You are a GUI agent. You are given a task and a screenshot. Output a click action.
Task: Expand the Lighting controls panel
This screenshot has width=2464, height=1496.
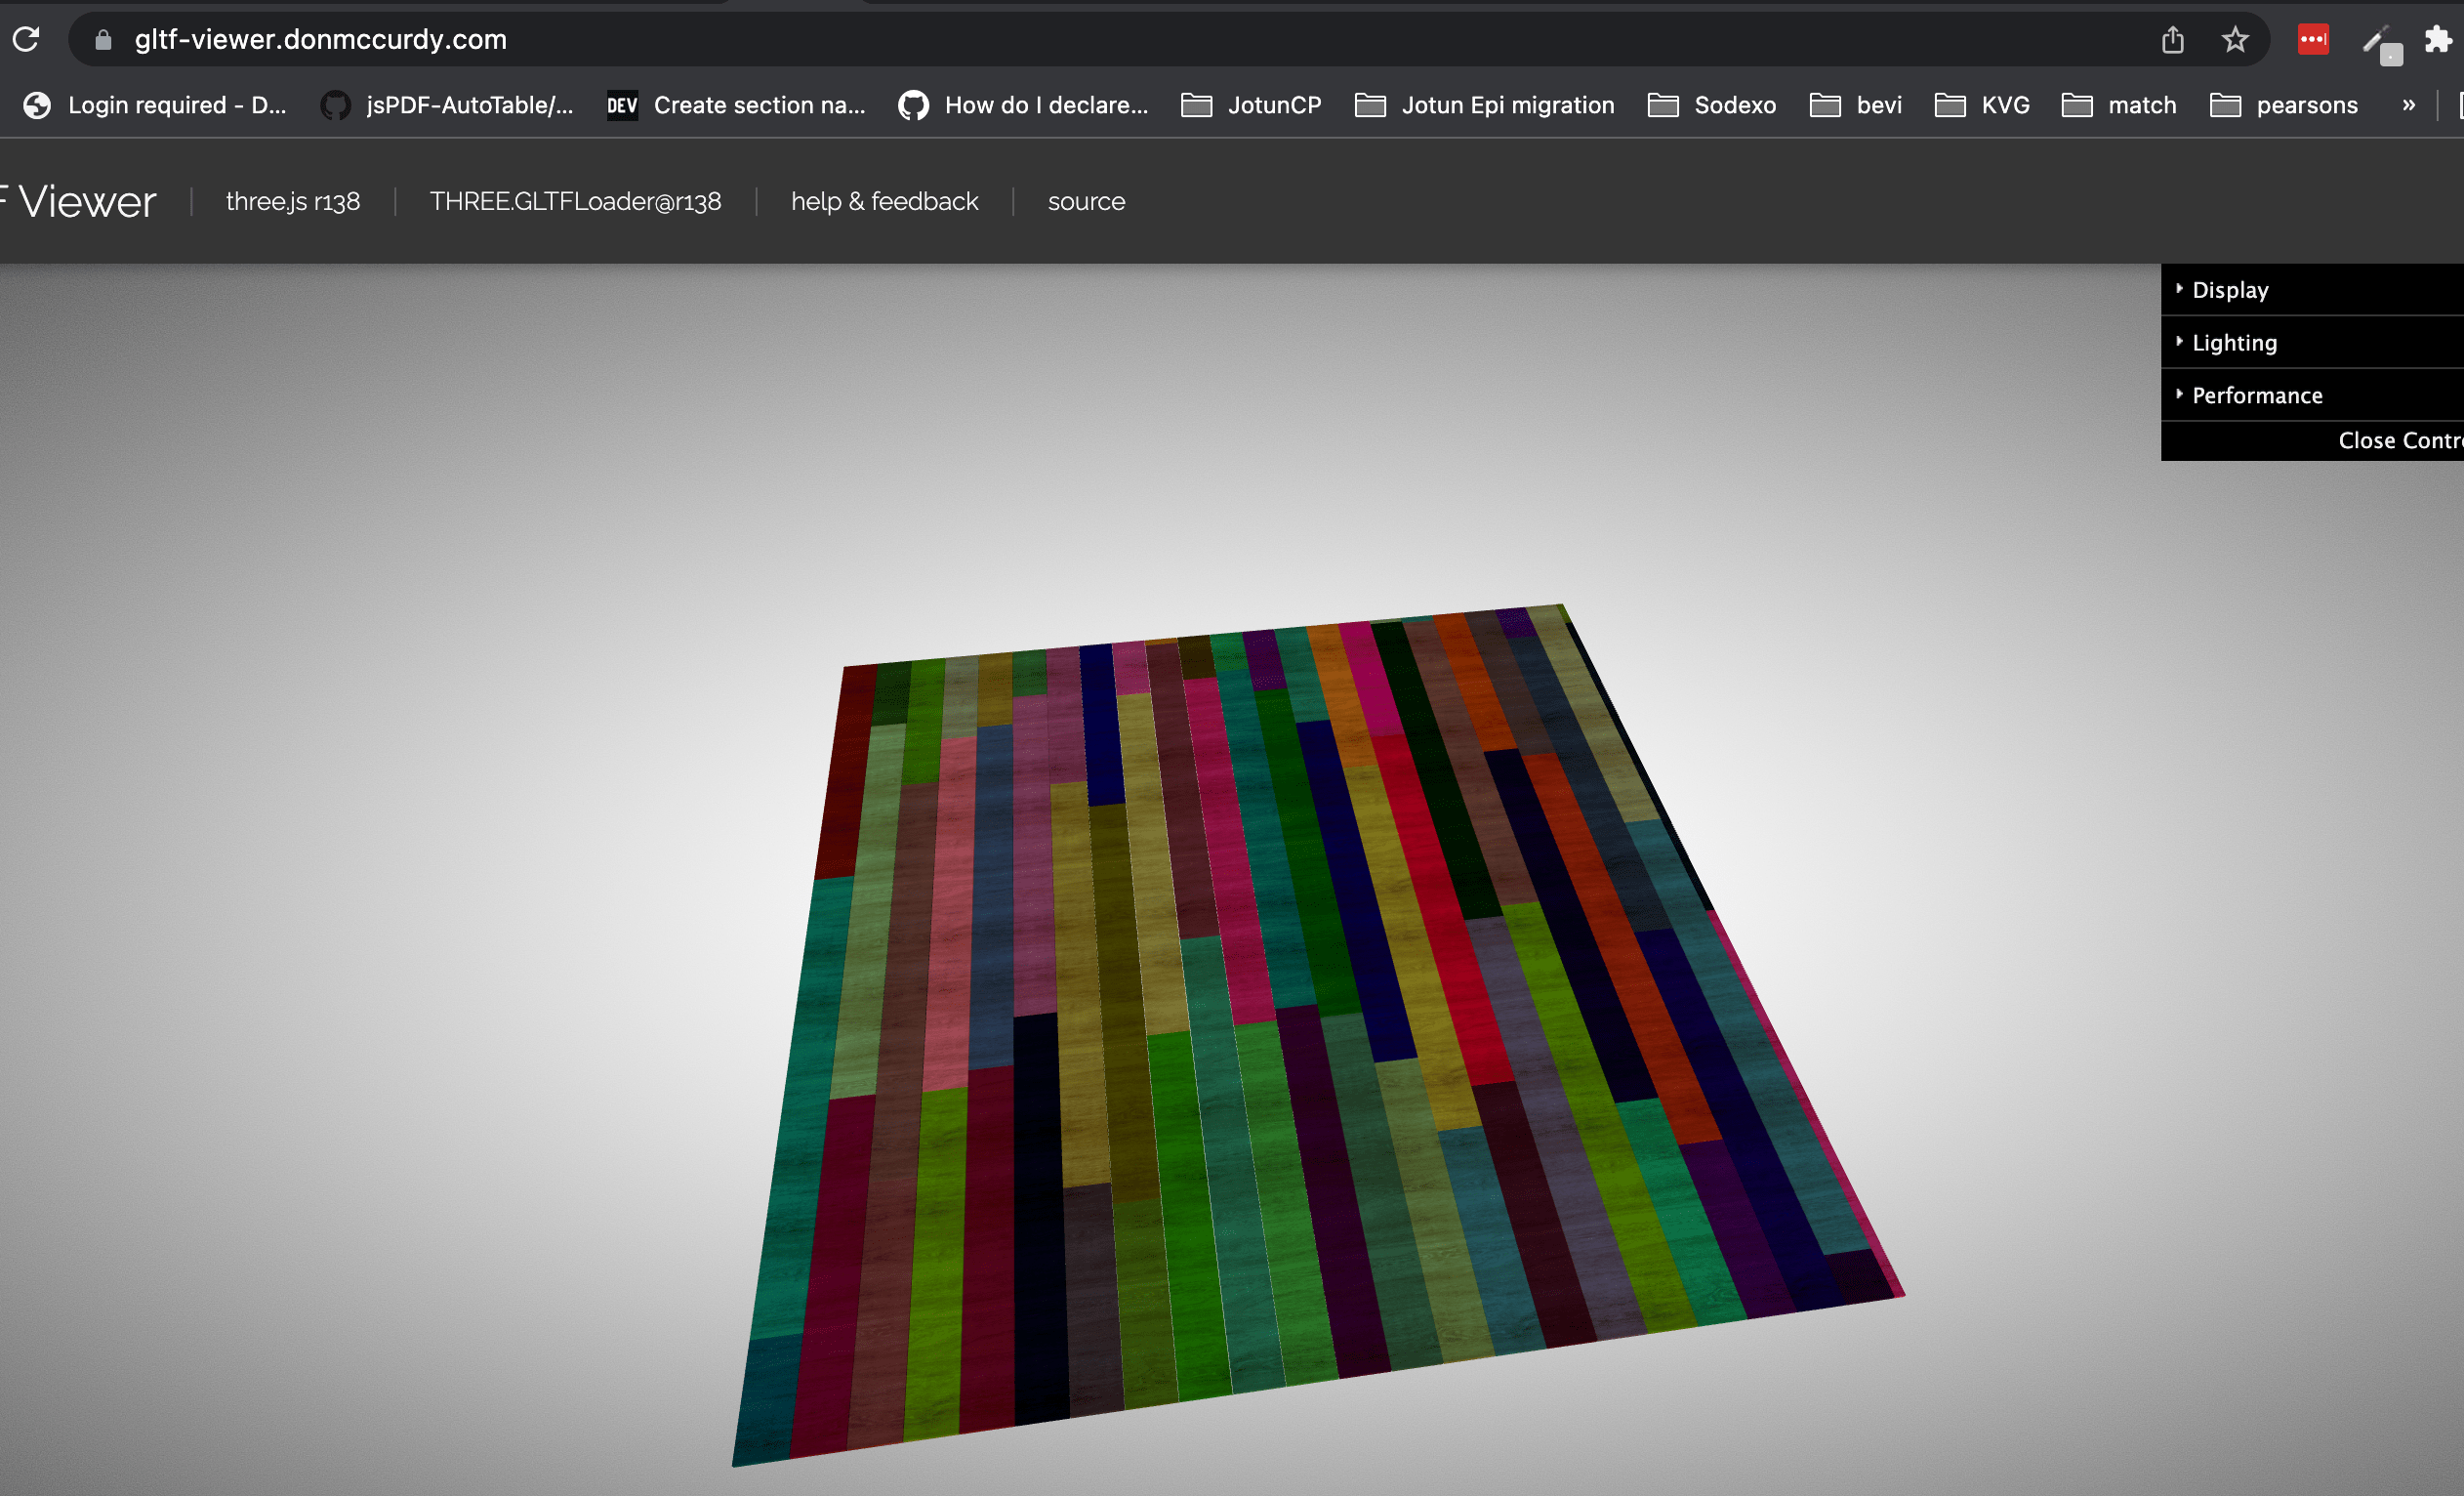pos(2236,342)
